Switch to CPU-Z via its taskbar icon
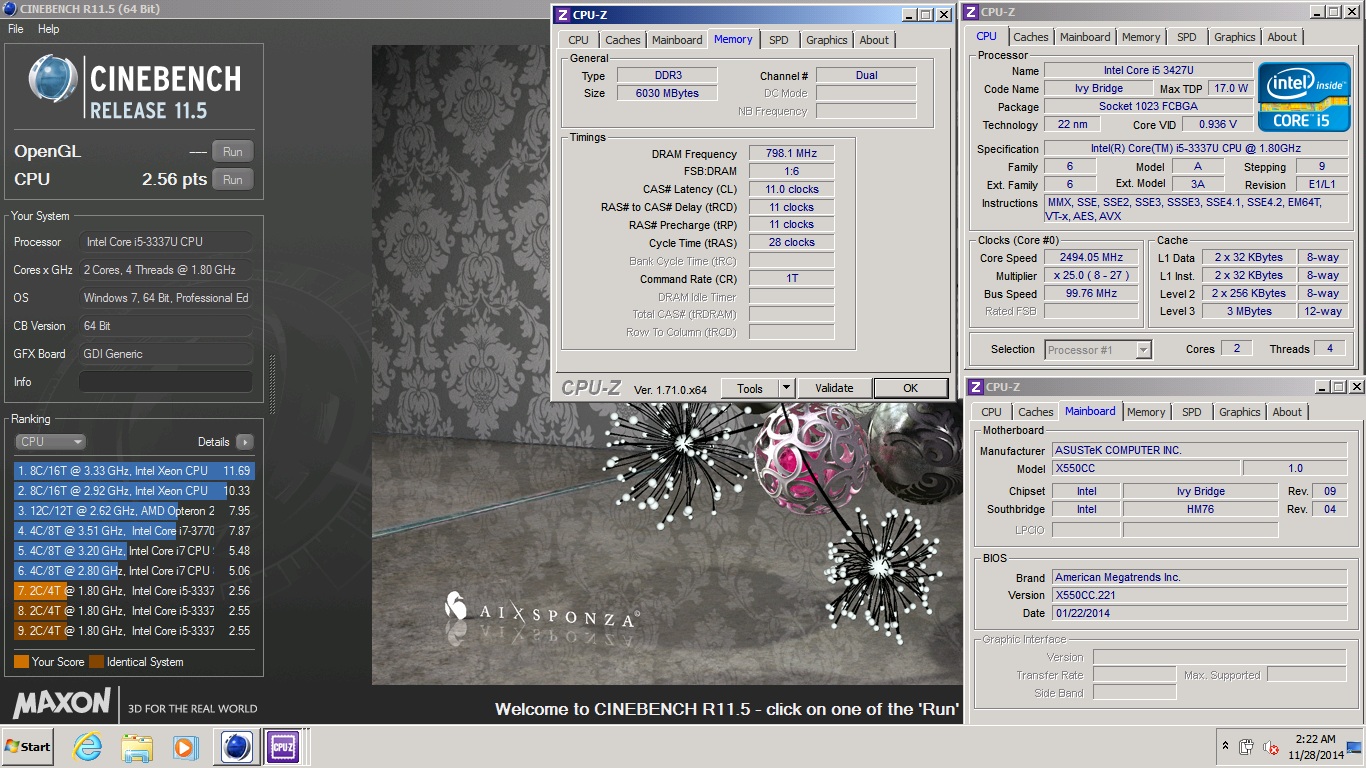This screenshot has width=1366, height=768. (x=282, y=746)
